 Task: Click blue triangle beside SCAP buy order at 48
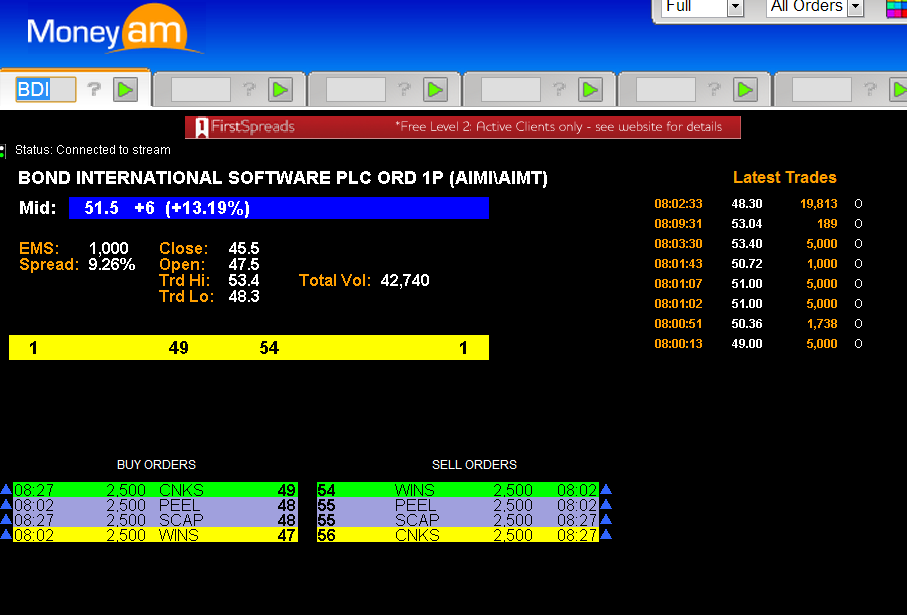click(6, 520)
